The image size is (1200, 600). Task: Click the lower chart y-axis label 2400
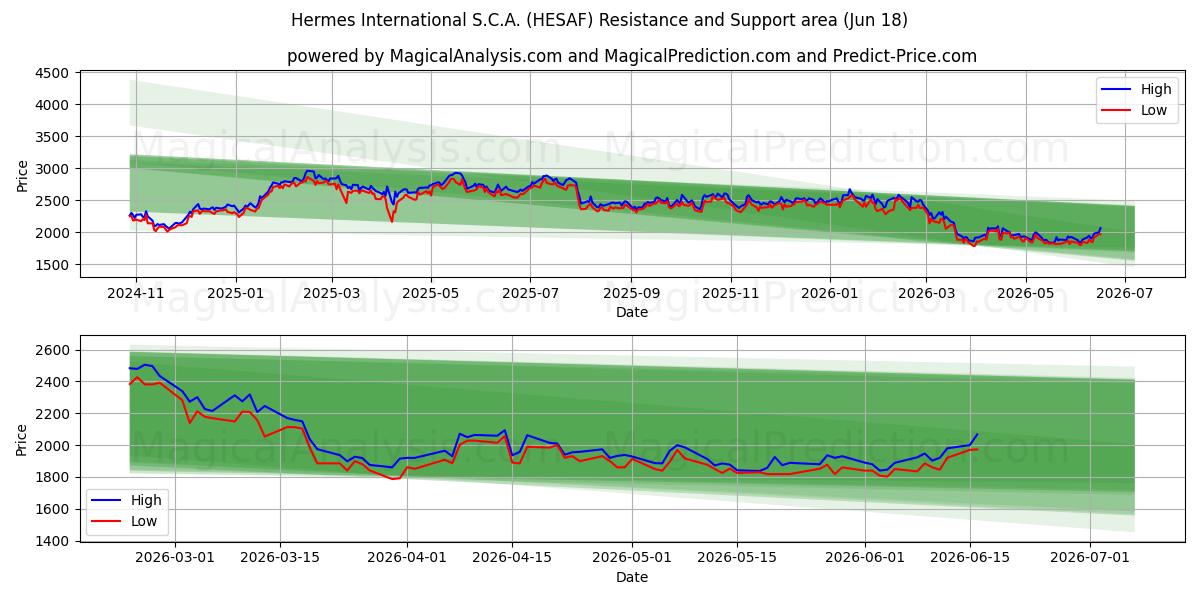(x=51, y=382)
